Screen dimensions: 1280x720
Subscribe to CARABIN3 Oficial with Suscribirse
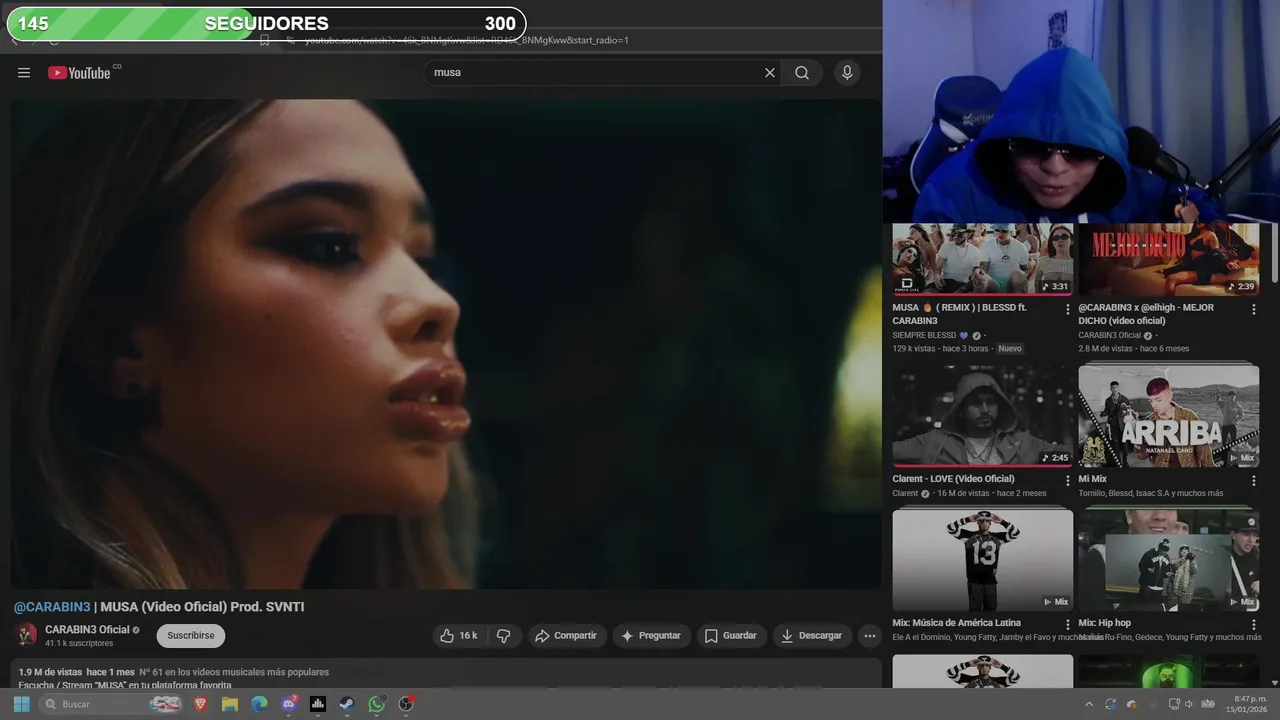(x=191, y=635)
